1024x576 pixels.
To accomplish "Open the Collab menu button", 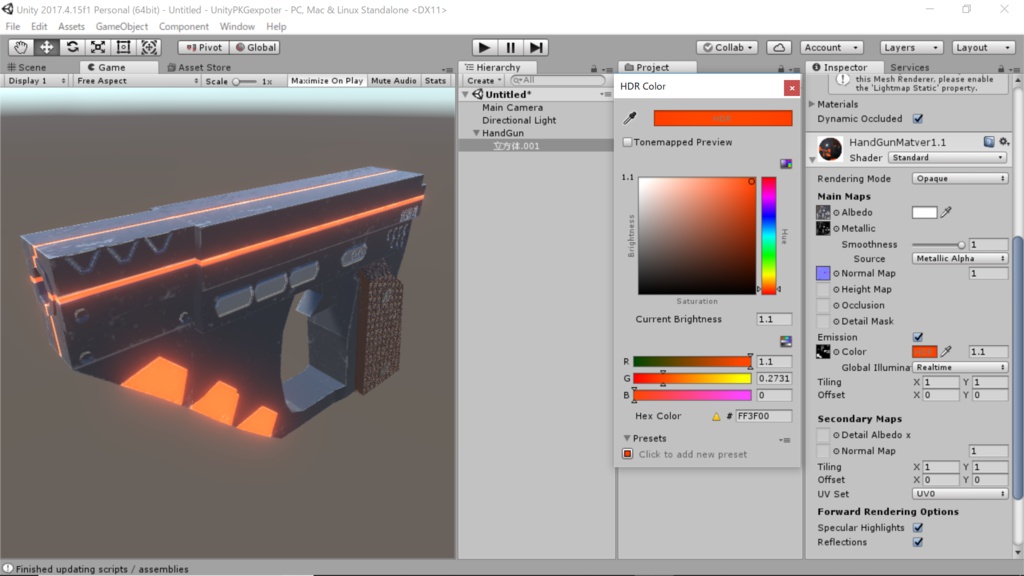I will [728, 48].
